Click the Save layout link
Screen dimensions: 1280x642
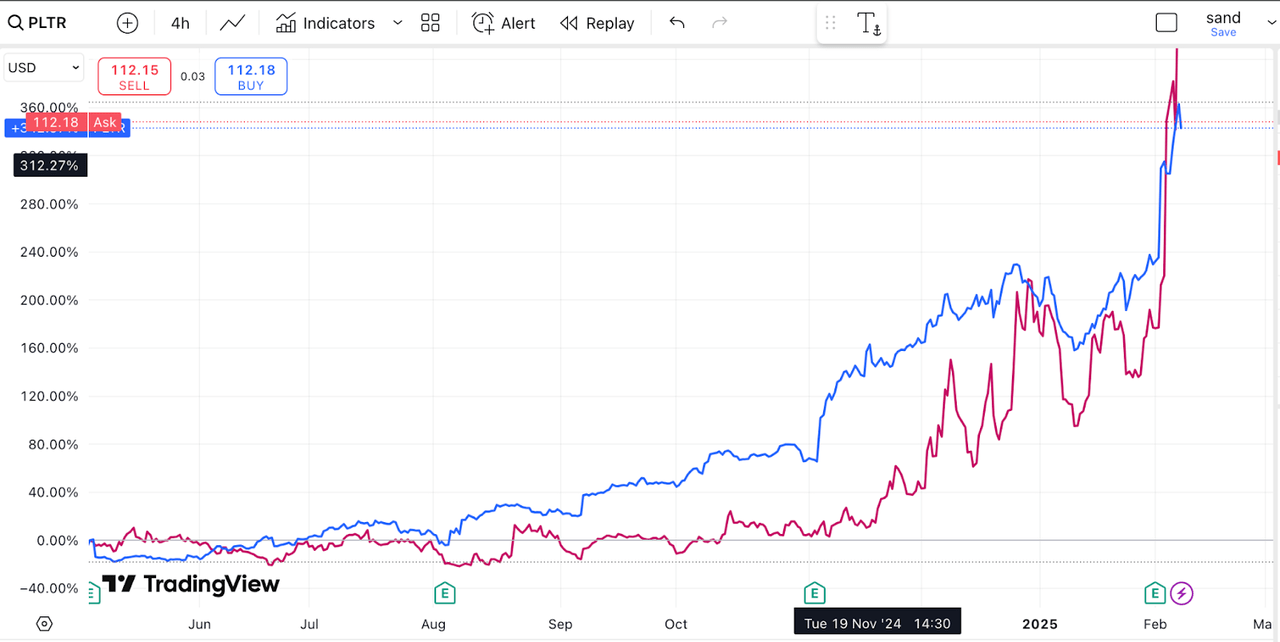(1223, 31)
